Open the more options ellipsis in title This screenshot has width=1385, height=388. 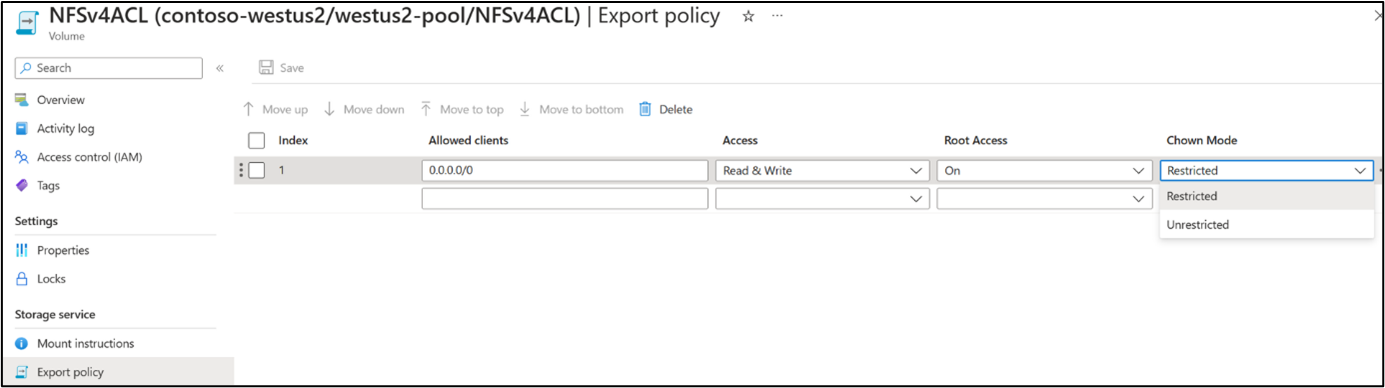tap(778, 16)
